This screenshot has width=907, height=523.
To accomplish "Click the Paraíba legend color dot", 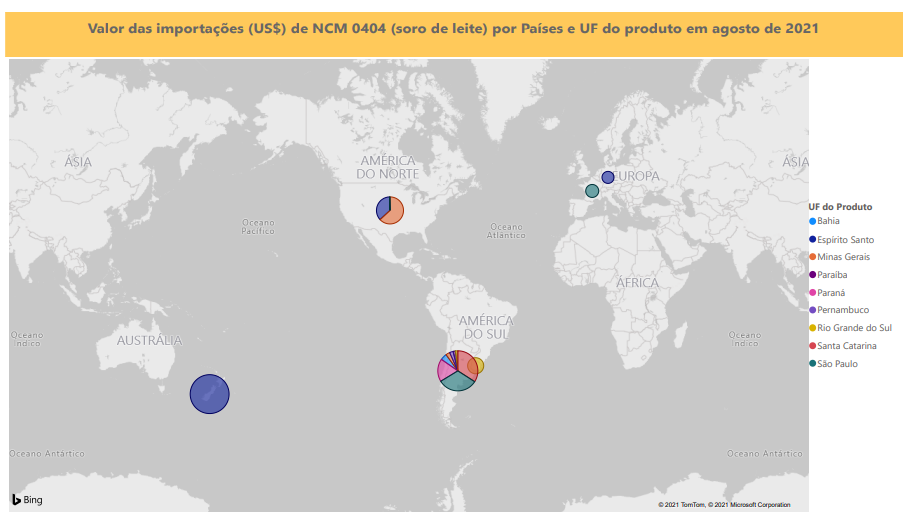I will pos(813,275).
